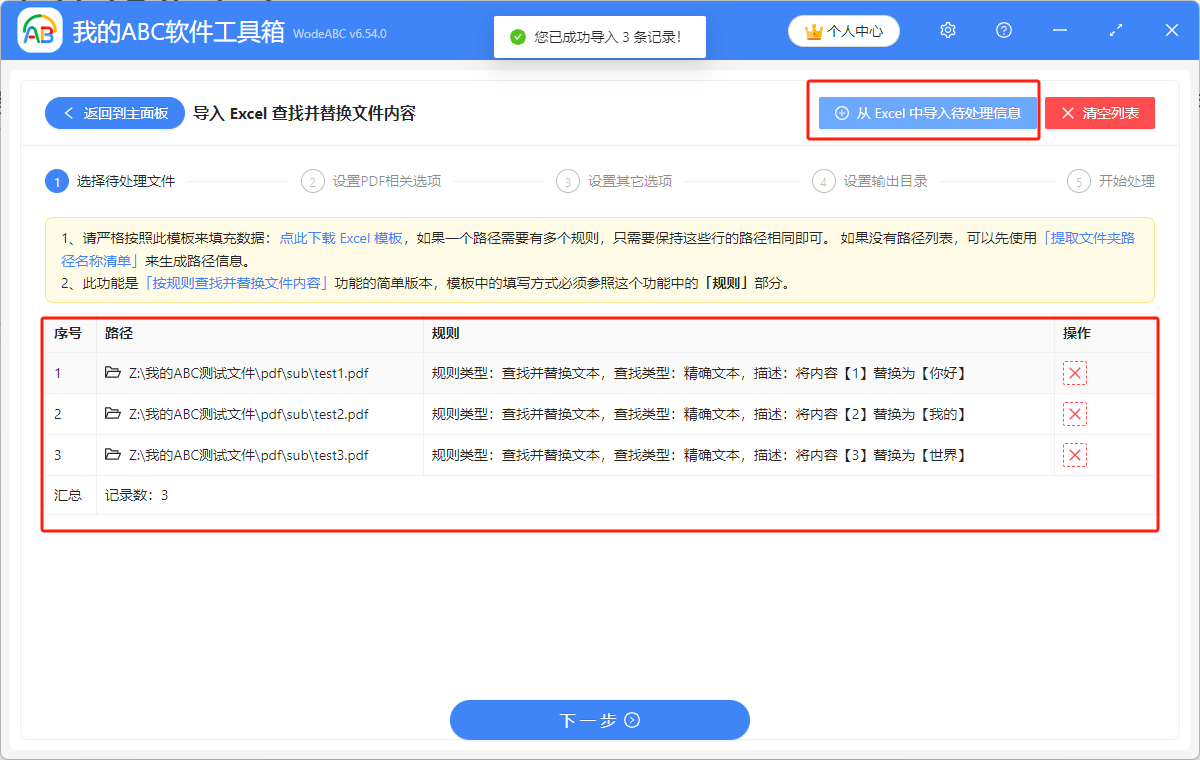
Task: Click folder icon beside test3.pdf path
Action: [x=113, y=455]
